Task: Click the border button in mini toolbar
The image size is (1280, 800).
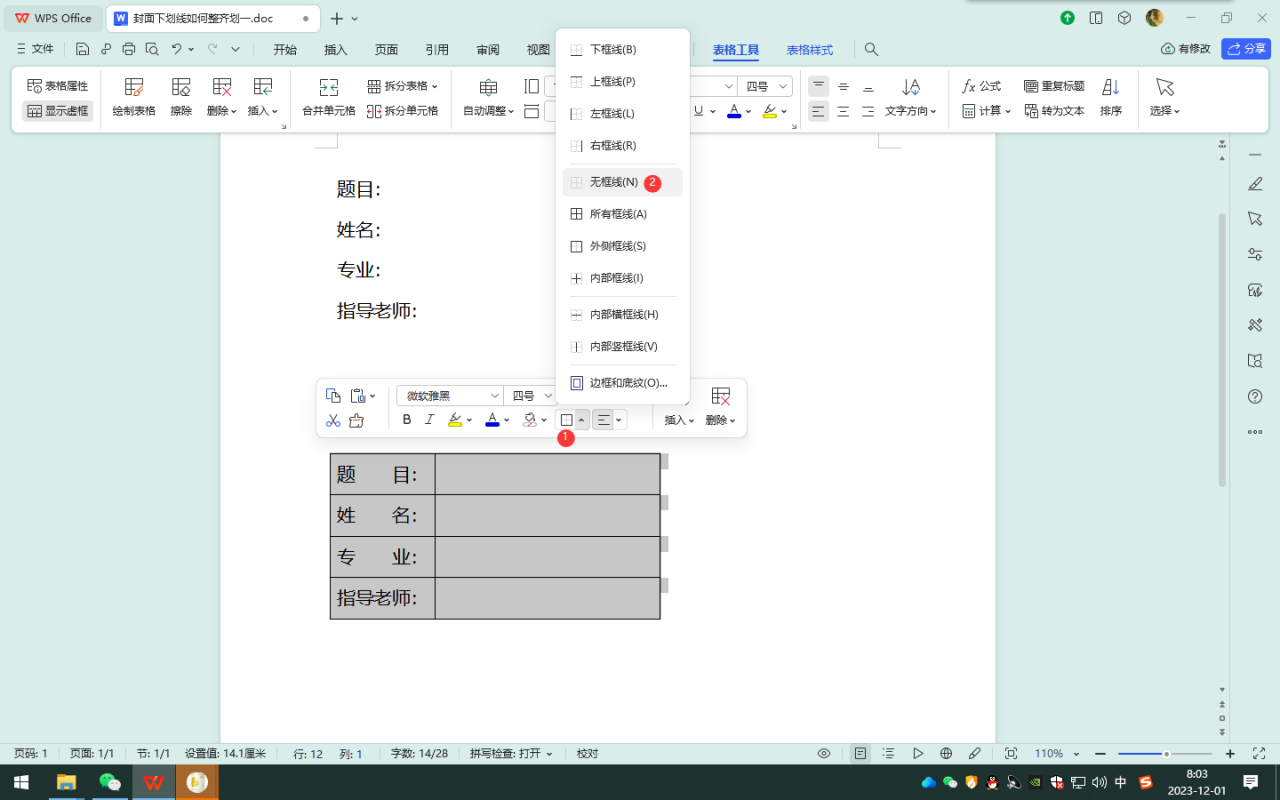Action: point(566,420)
